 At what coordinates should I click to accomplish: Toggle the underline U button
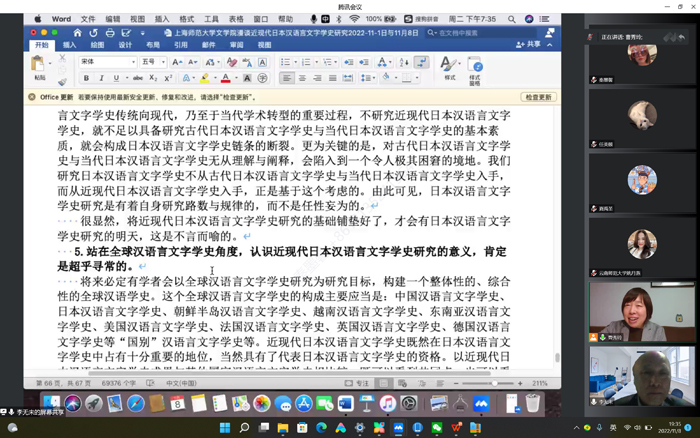[x=117, y=77]
